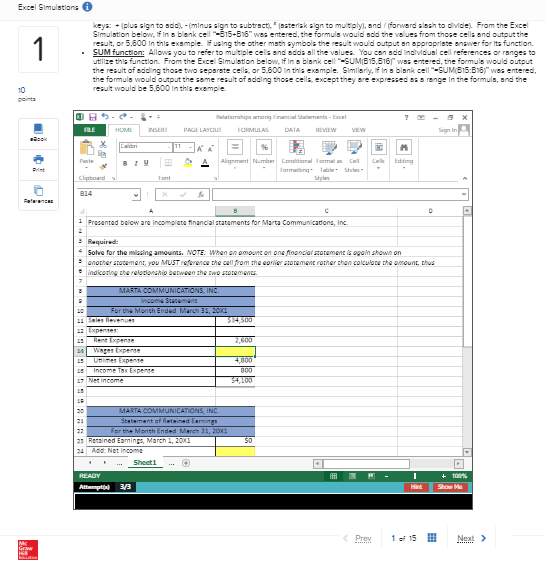The image size is (545, 569).
Task: Click the Hint button
Action: [416, 487]
